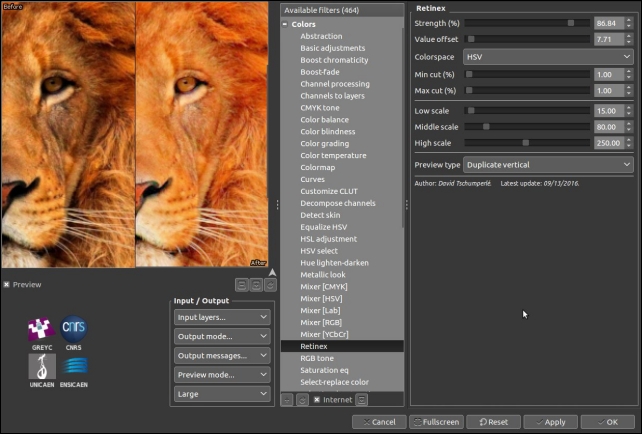This screenshot has height=434, width=642.
Task: Click the Strength value field 86.84
Action: pyautogui.click(x=609, y=23)
